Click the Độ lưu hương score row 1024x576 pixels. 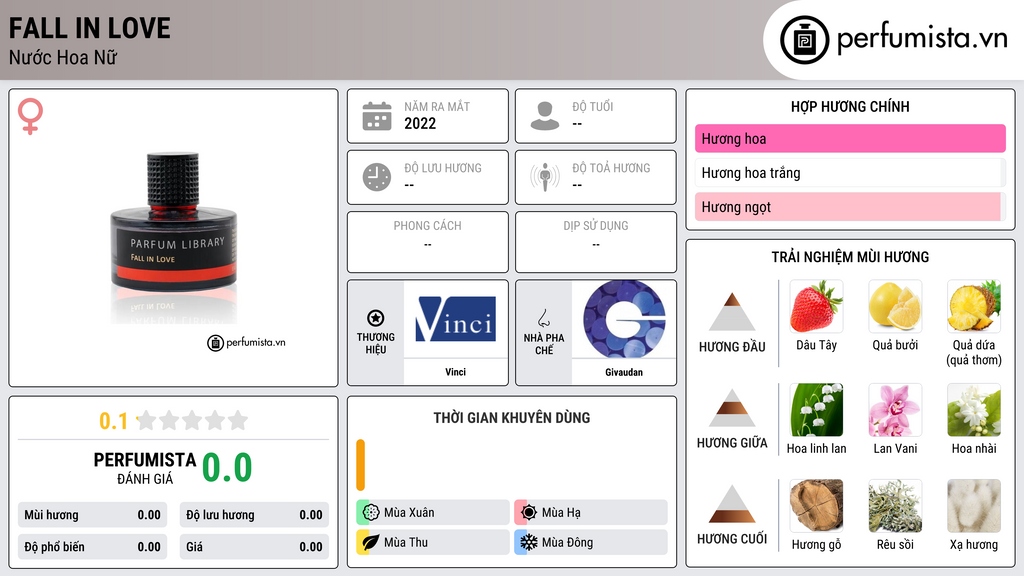254,515
